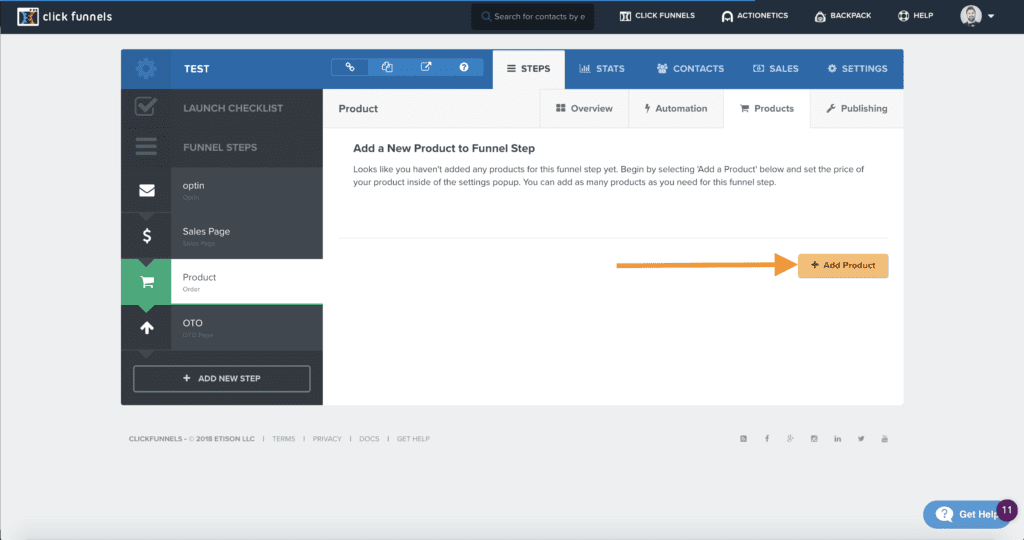This screenshot has width=1024, height=540.
Task: Switch to the Settings tab
Action: coord(857,69)
